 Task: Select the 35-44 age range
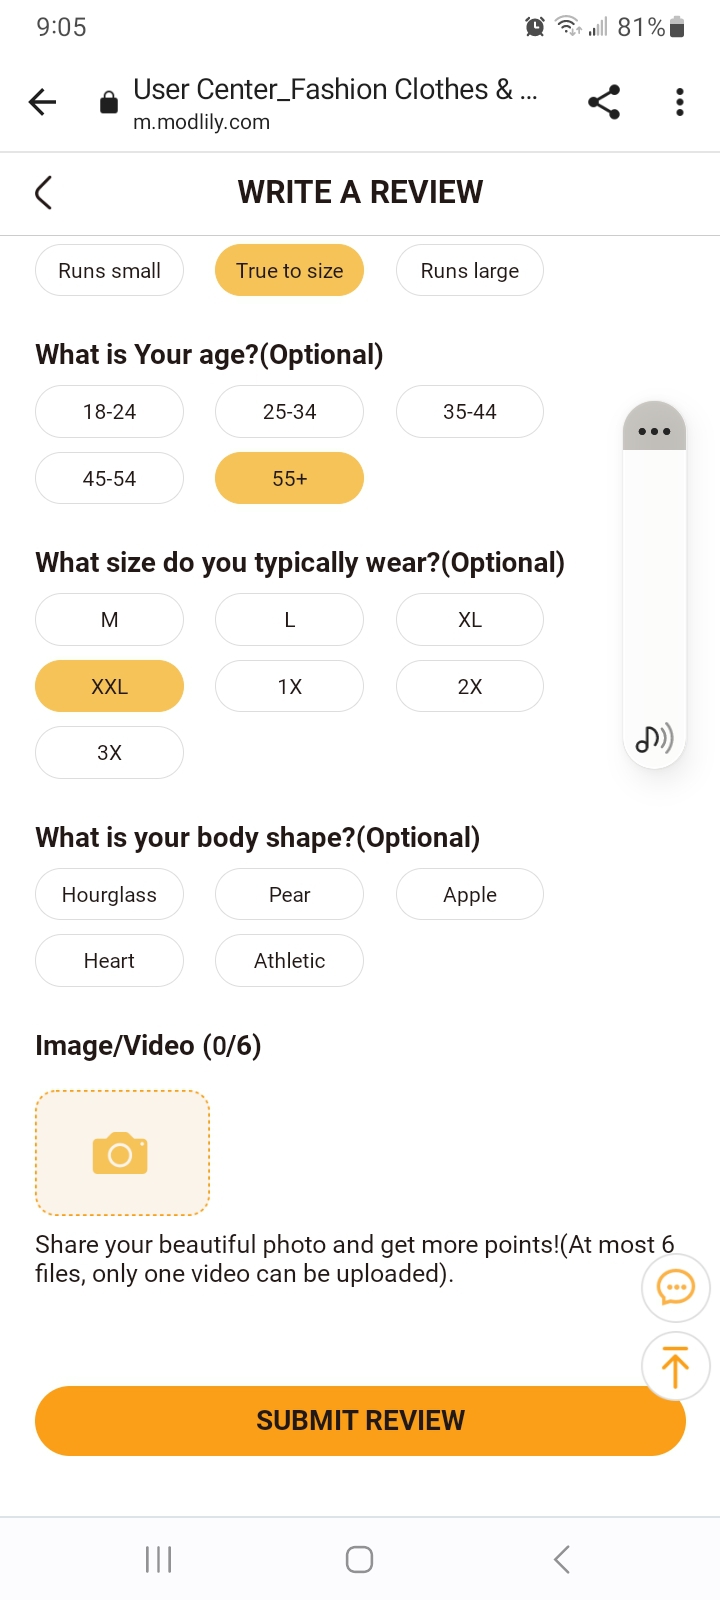[x=469, y=412]
